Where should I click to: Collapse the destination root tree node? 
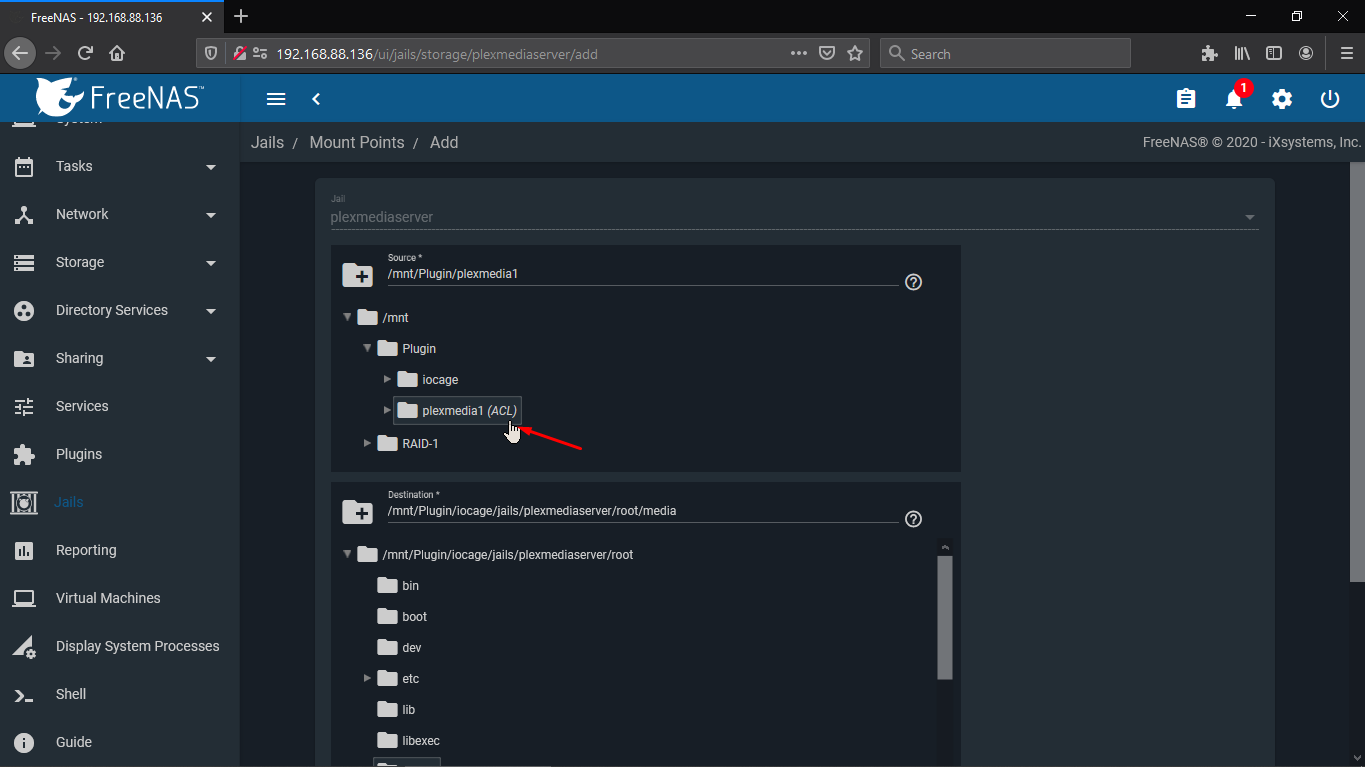tap(347, 554)
